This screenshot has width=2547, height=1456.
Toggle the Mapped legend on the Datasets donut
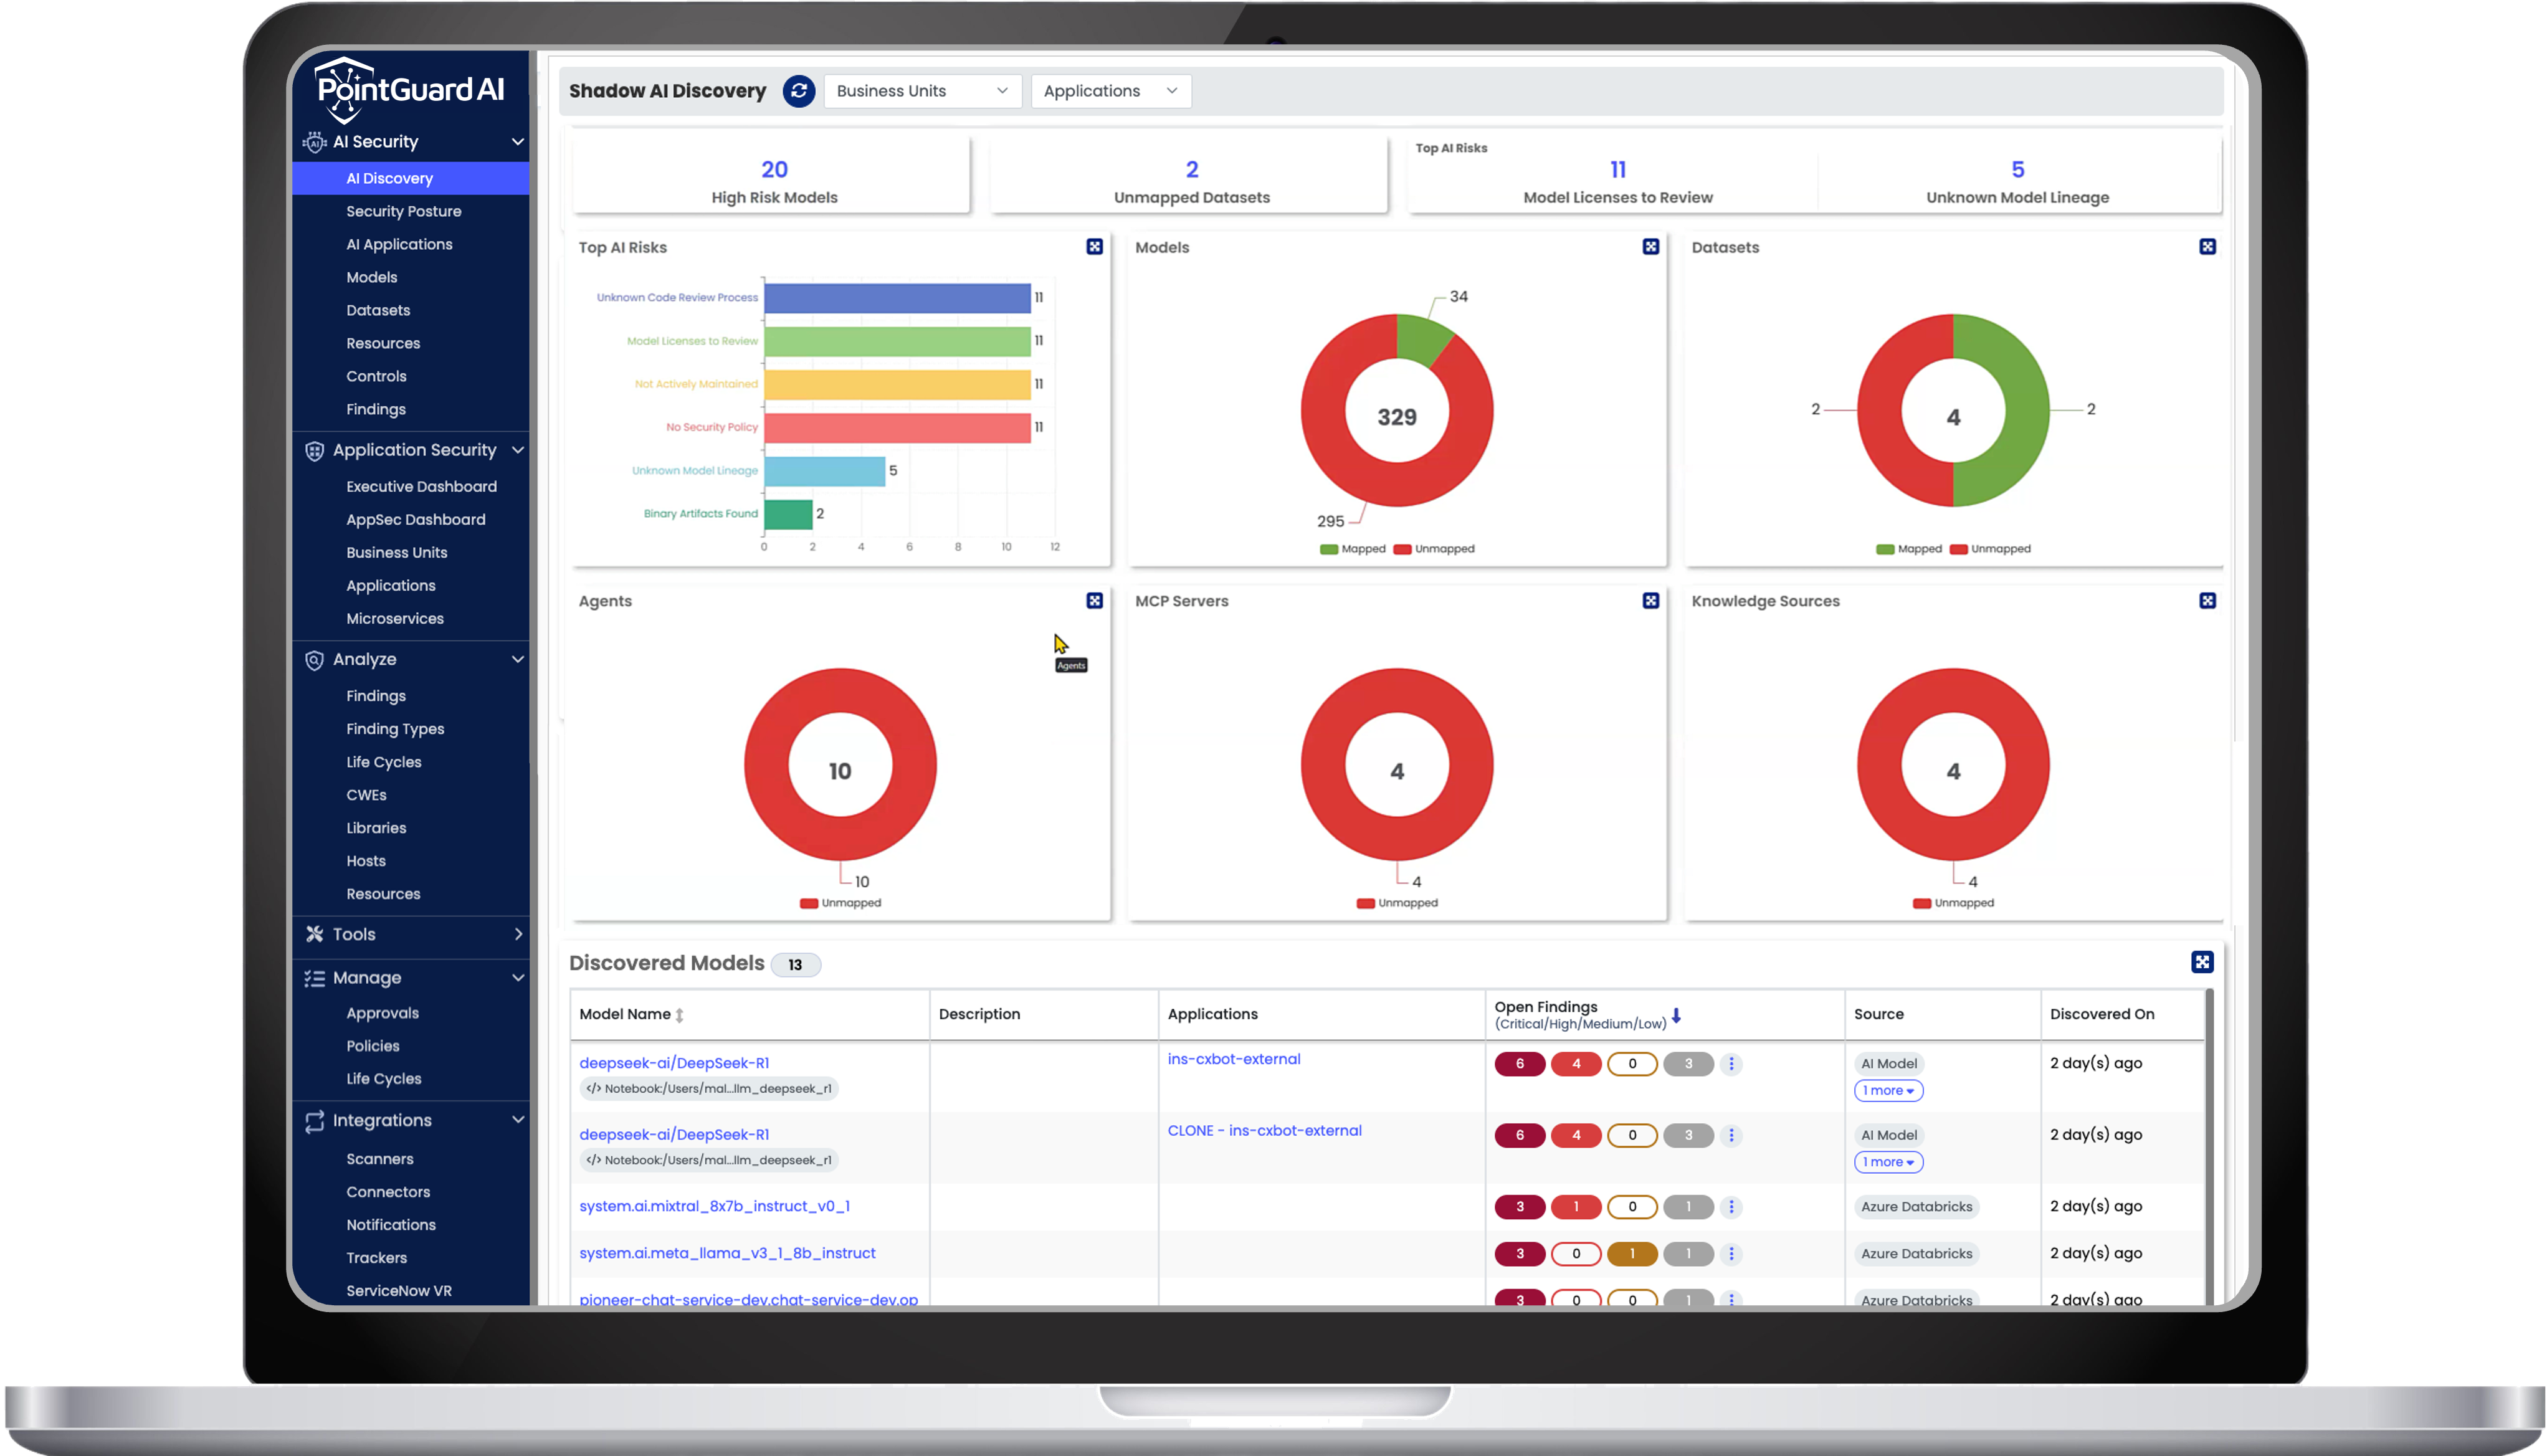pos(1910,548)
